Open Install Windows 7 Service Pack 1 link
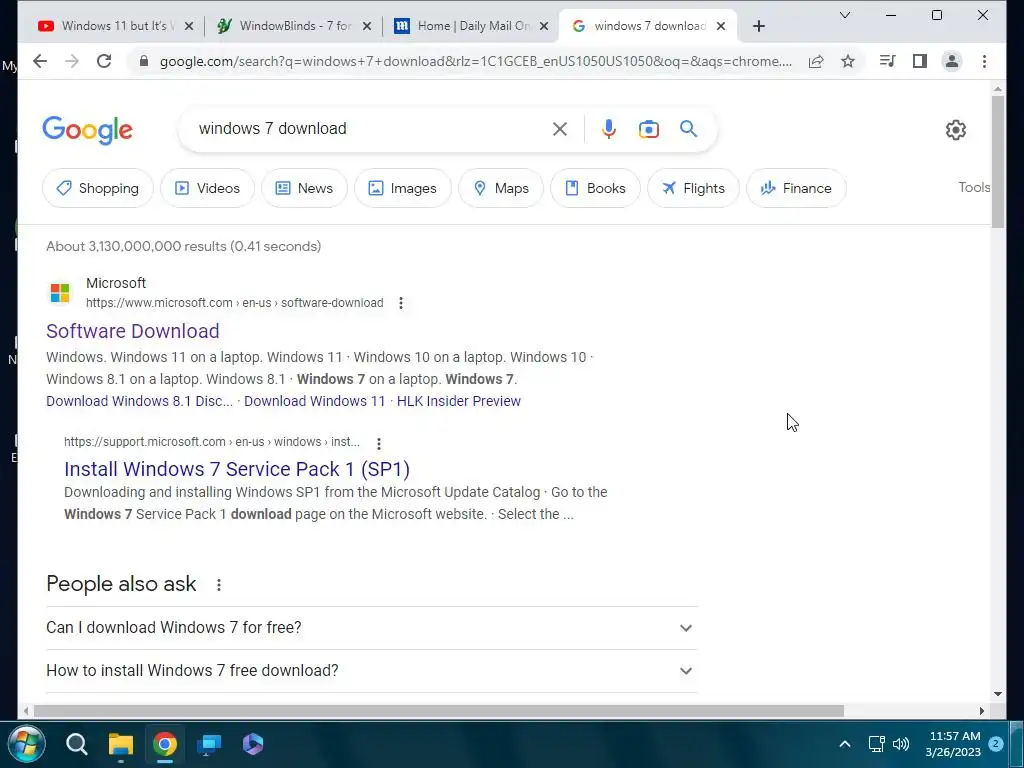The image size is (1024, 768). tap(237, 469)
